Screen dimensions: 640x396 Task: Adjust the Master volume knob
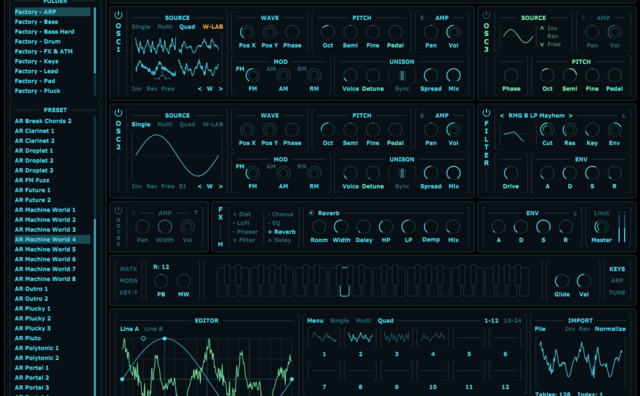(601, 227)
